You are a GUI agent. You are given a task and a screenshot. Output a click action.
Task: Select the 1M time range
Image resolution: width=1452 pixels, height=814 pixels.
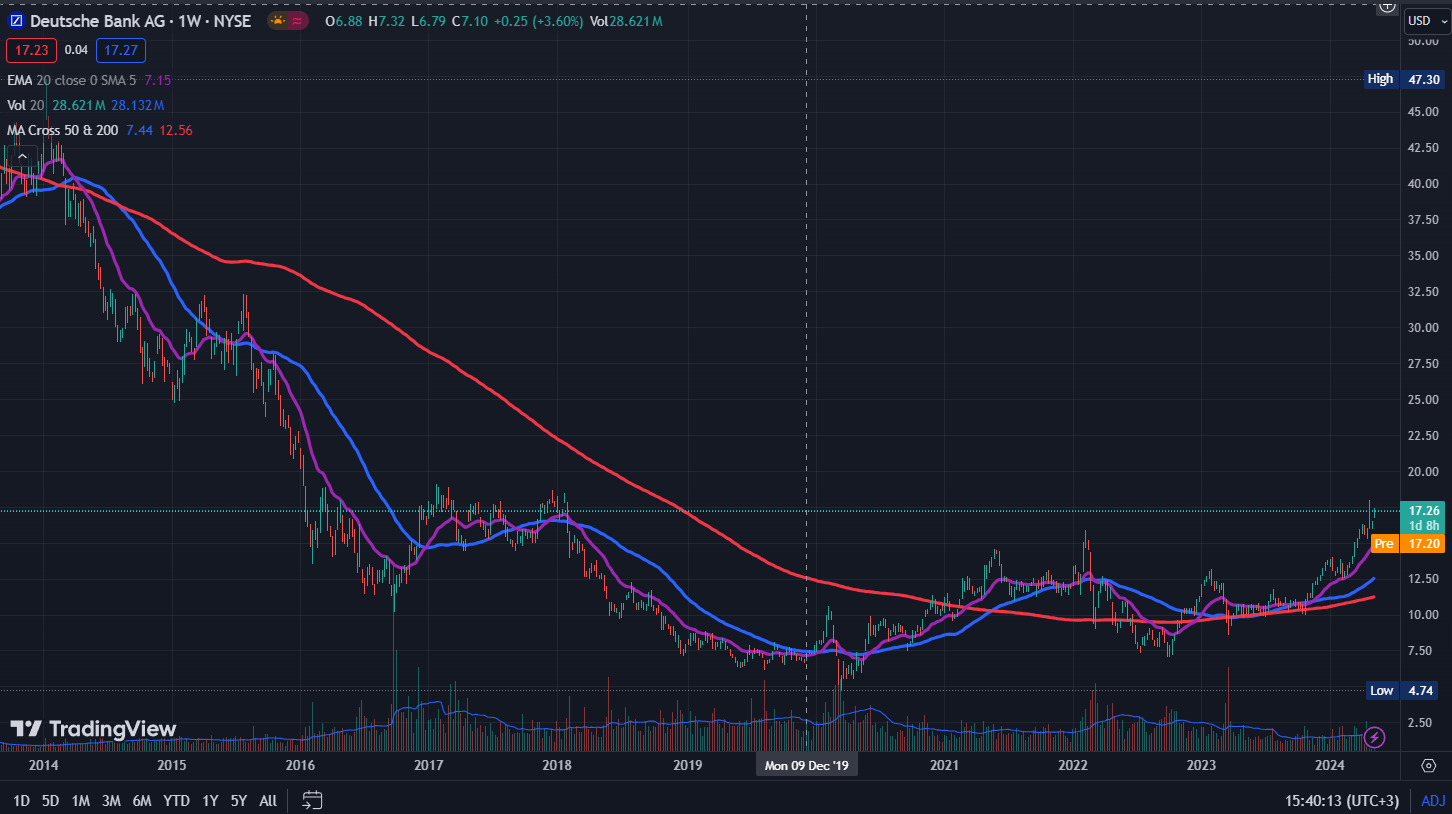click(81, 800)
